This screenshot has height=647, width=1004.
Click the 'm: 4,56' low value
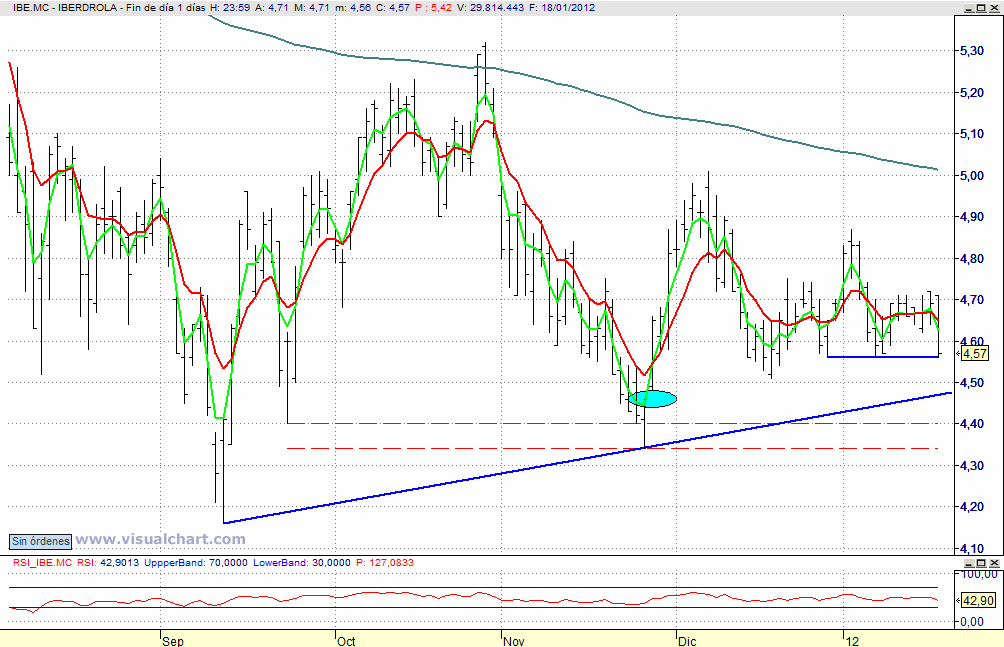(x=352, y=8)
